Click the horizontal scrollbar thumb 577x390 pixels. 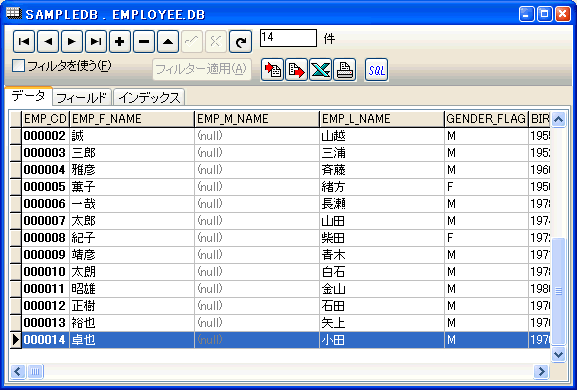[35, 371]
